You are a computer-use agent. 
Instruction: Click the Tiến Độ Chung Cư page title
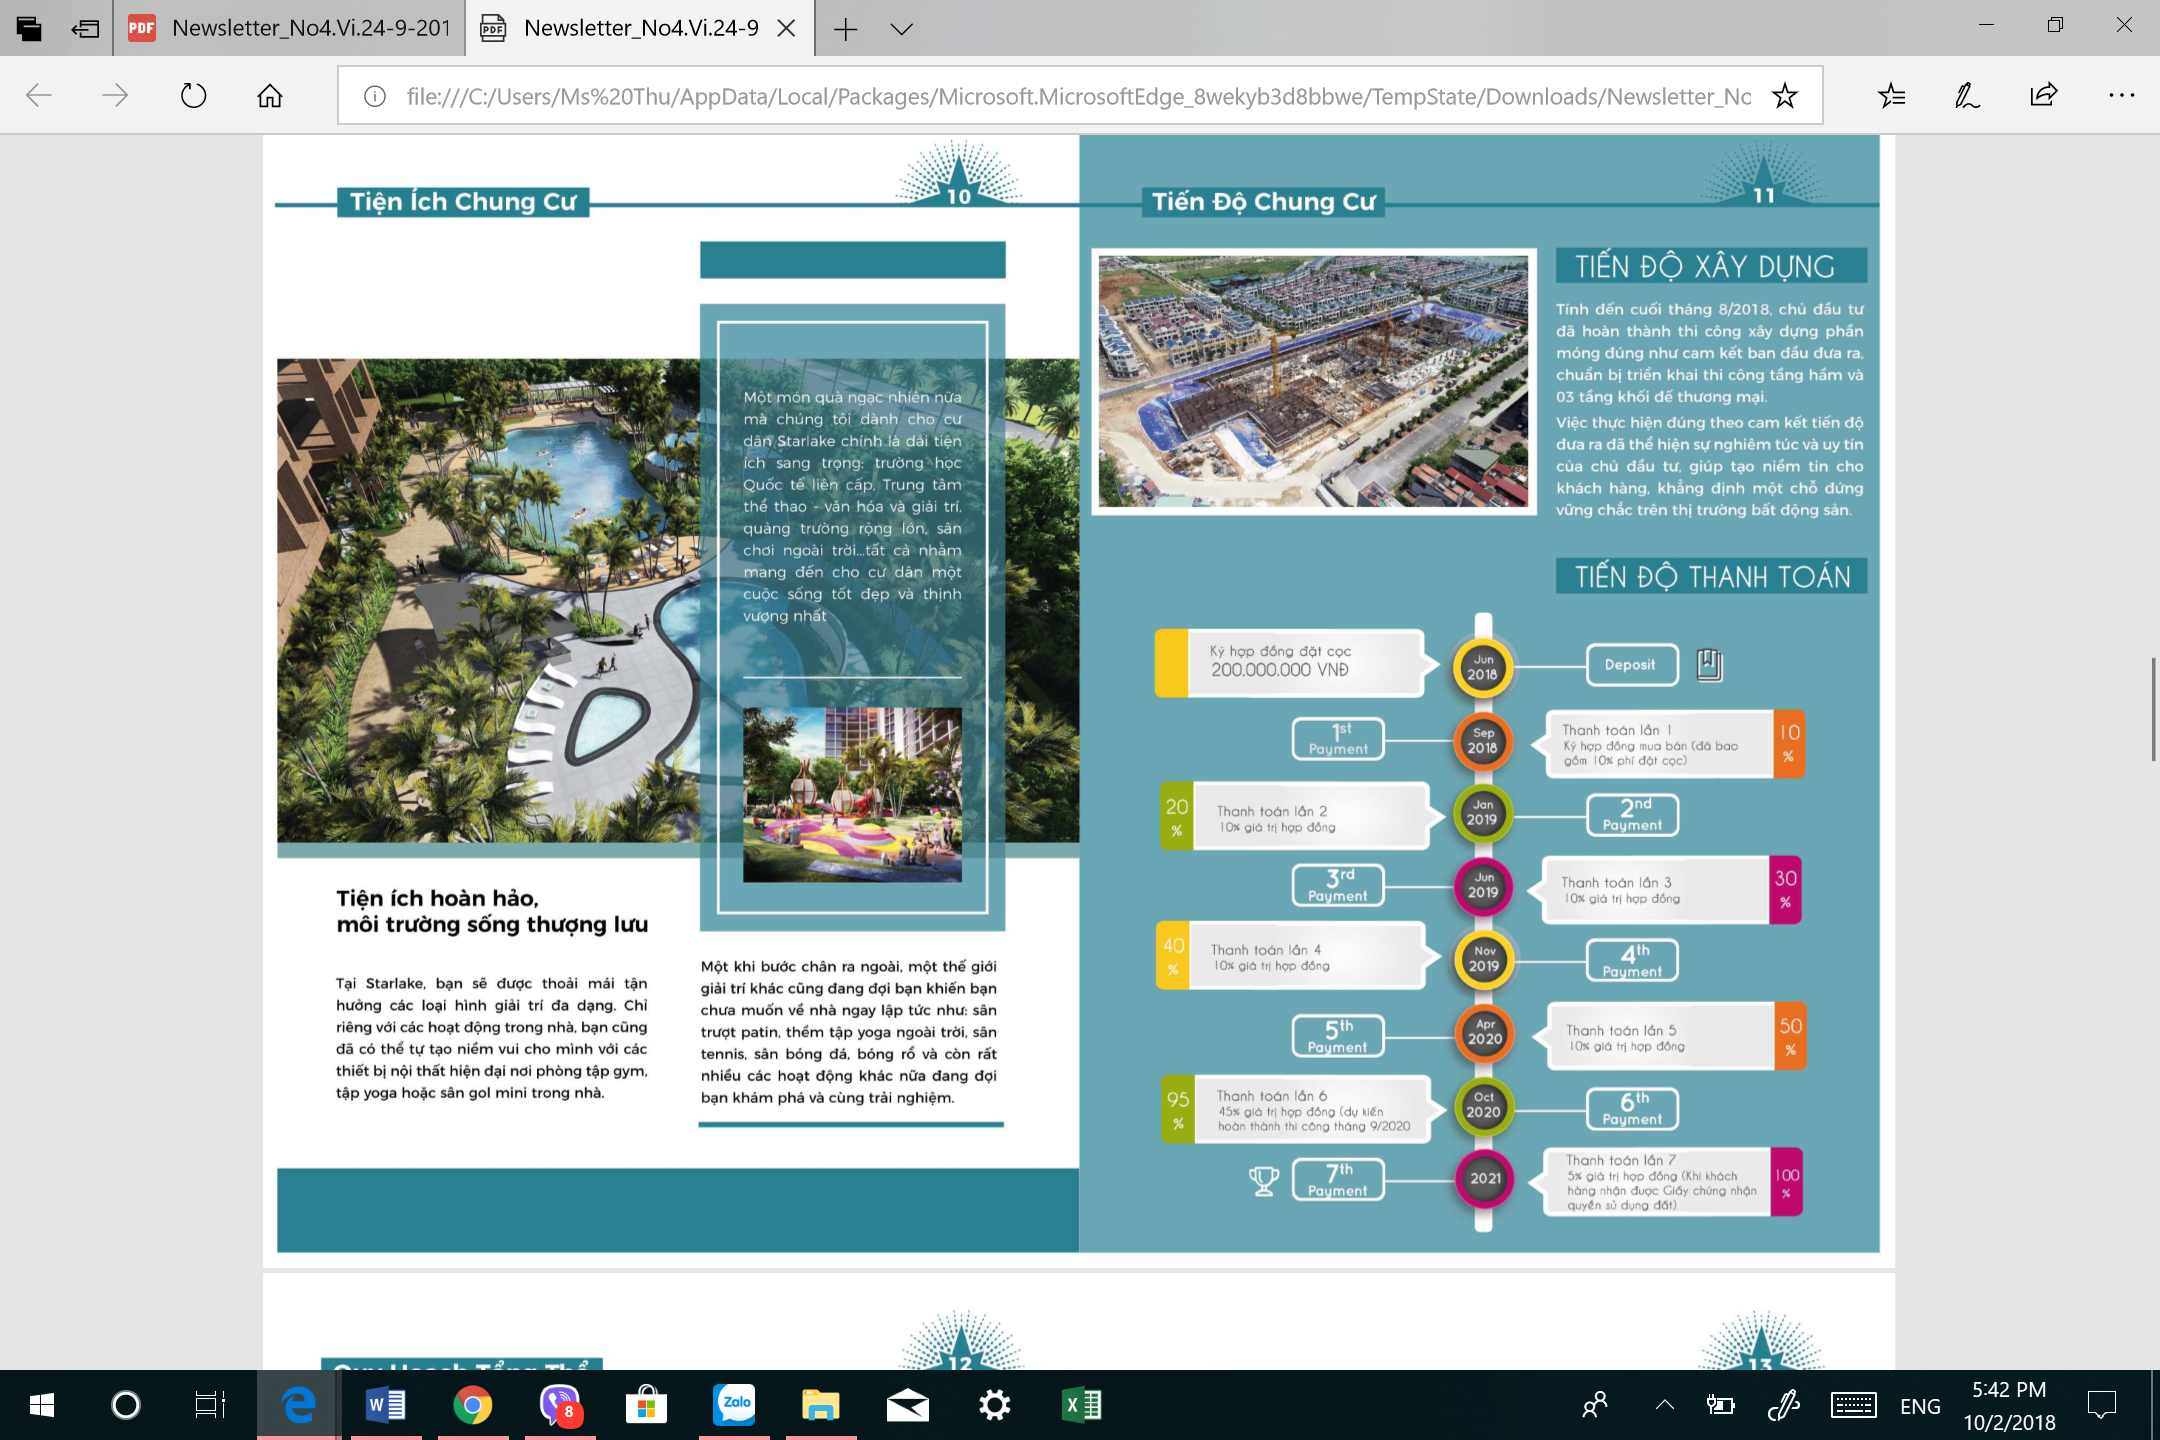(x=1264, y=202)
